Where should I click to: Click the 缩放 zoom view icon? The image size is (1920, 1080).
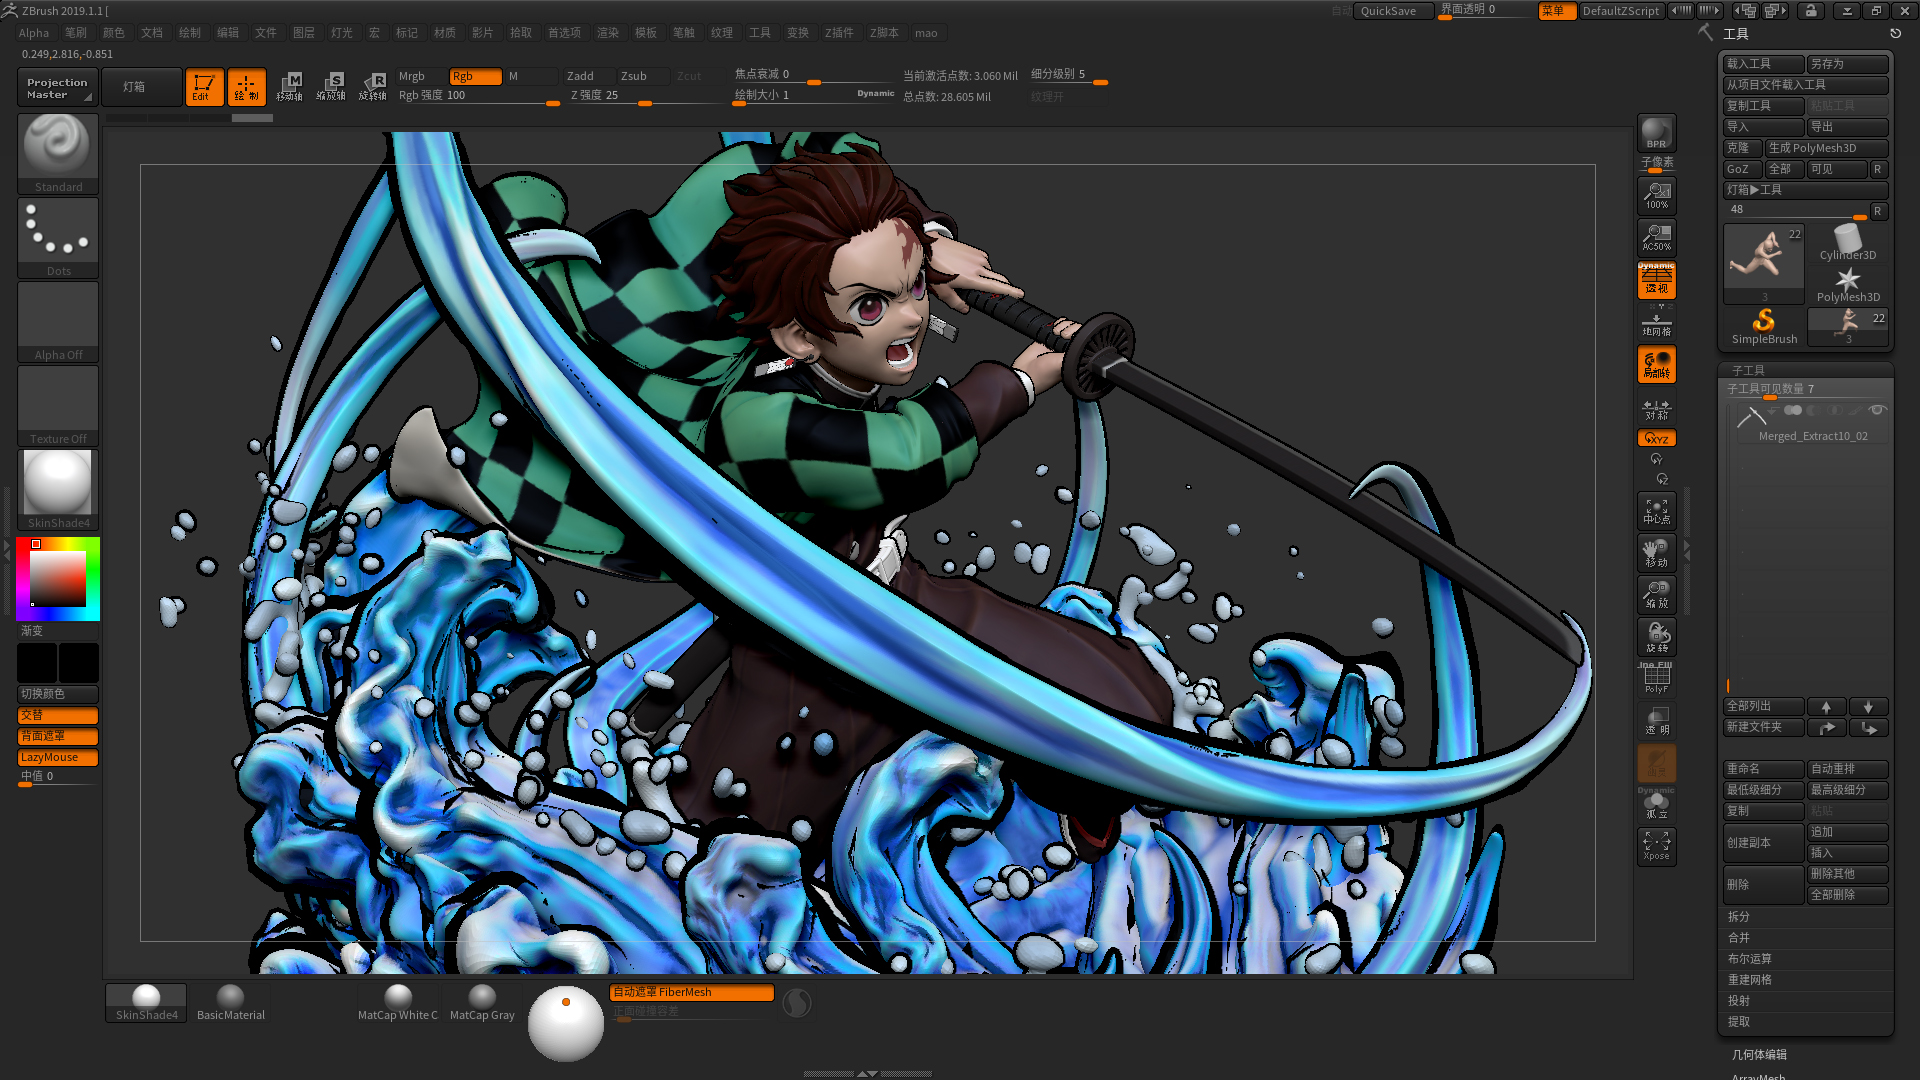1656,595
